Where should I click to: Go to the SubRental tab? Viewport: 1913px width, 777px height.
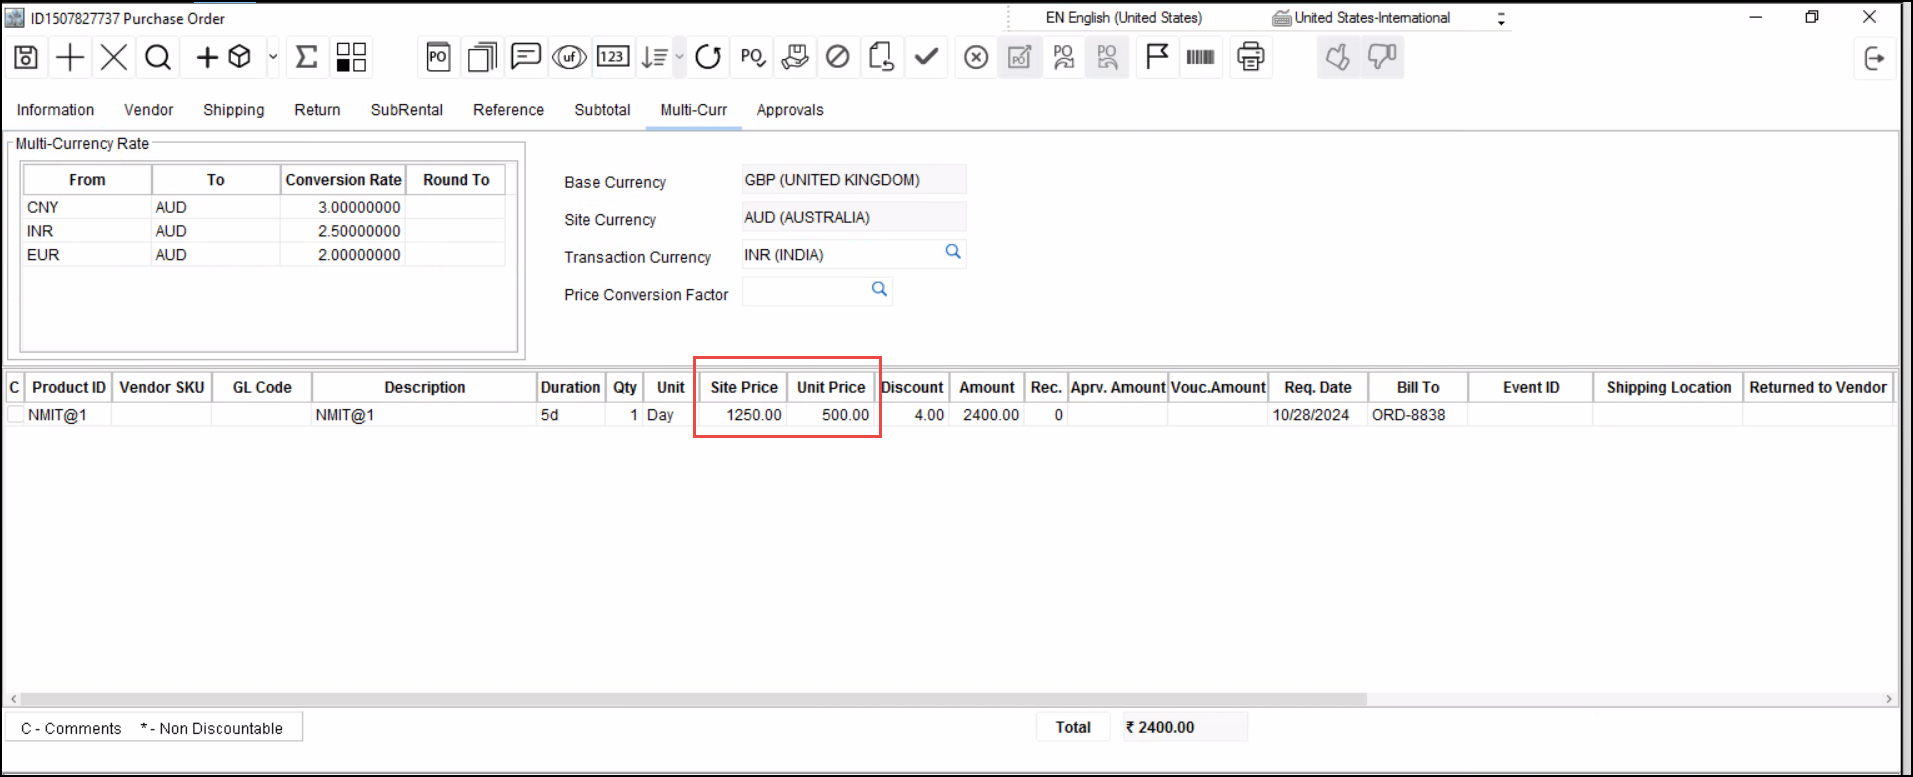click(x=406, y=110)
